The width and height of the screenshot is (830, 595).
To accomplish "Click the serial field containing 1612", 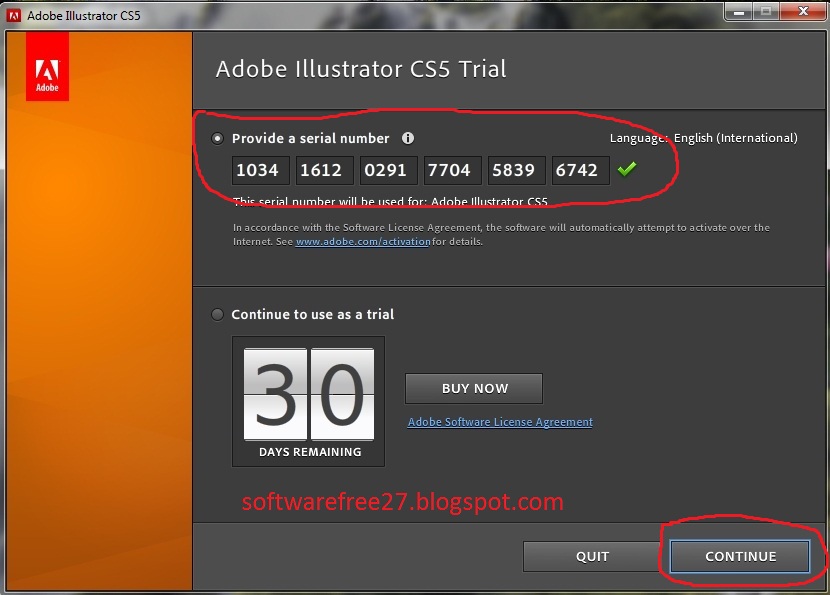I will [x=324, y=170].
